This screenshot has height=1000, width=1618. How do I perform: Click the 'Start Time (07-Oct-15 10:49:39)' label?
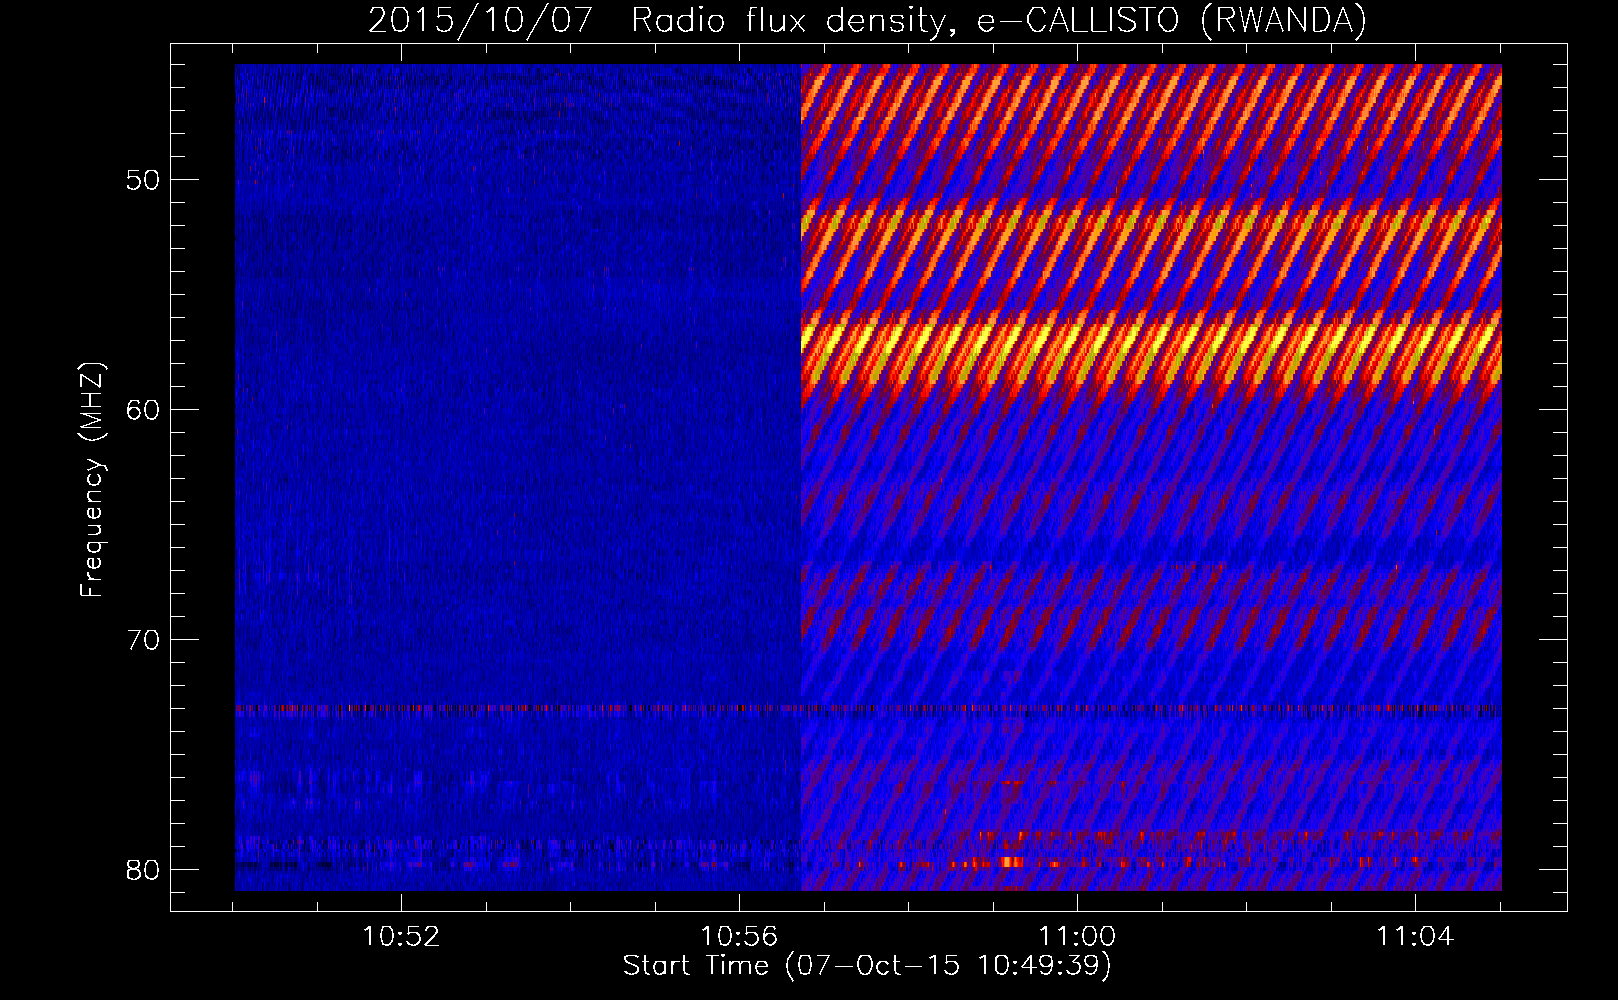point(867,966)
